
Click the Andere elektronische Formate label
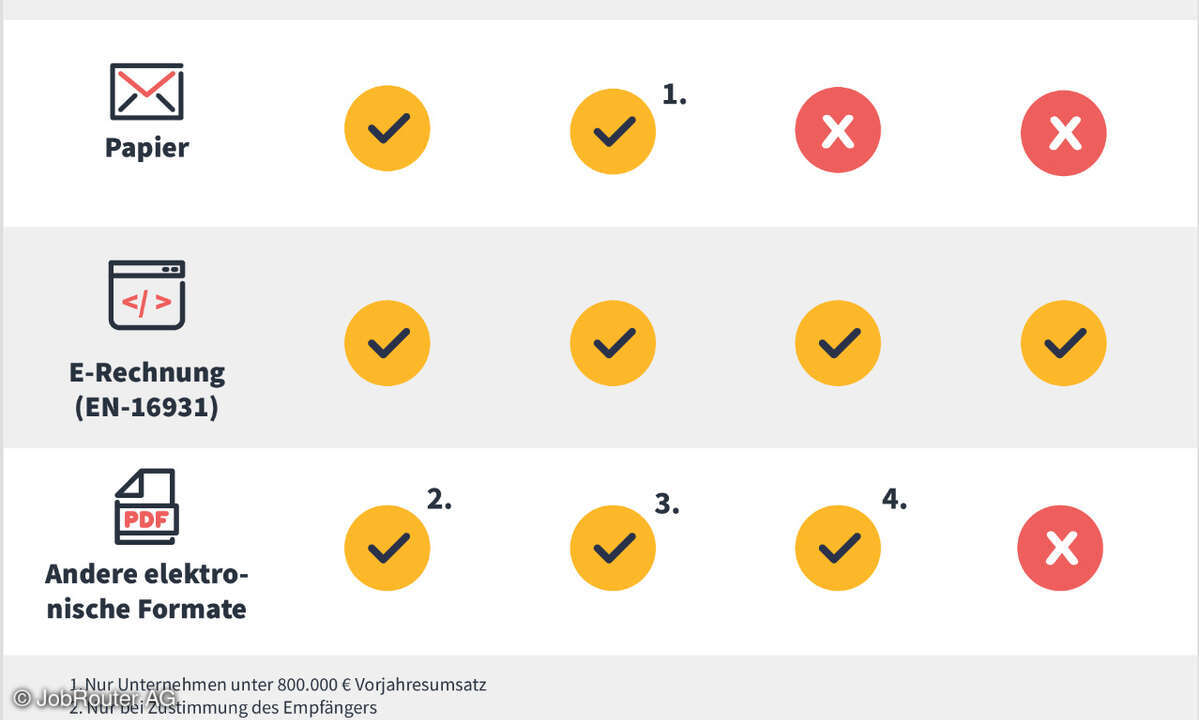(147, 592)
